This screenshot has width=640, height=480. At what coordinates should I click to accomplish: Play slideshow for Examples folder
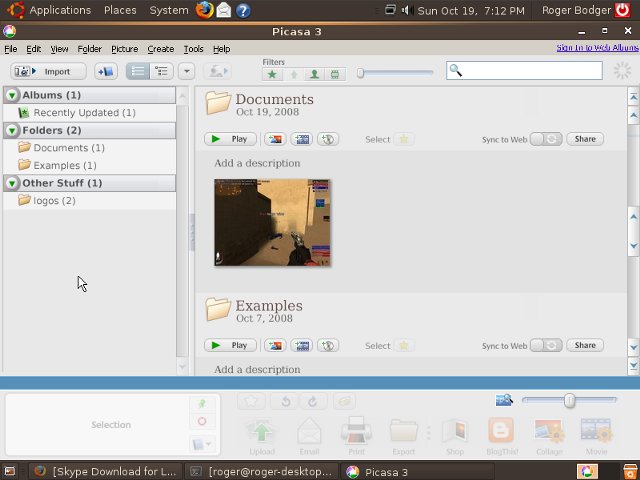(230, 345)
